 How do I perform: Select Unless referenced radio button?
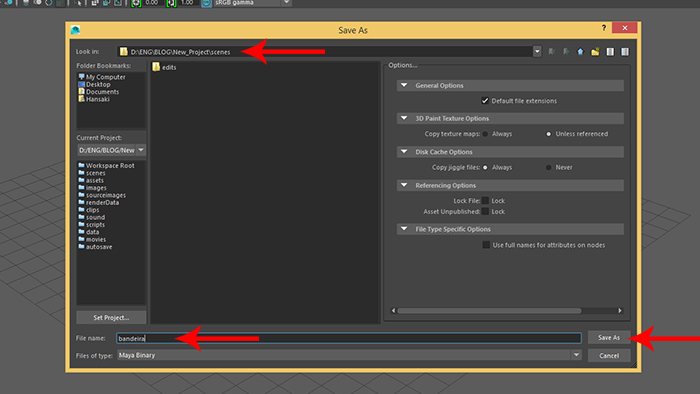[x=549, y=134]
